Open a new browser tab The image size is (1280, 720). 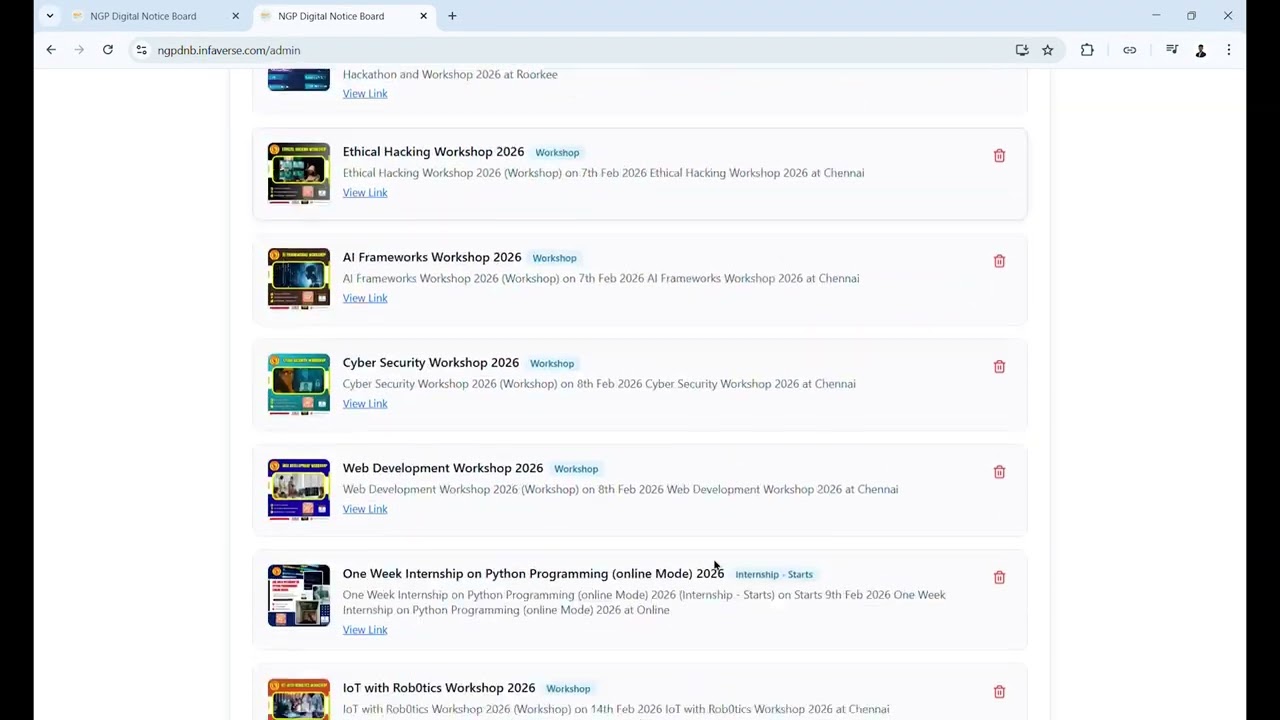pyautogui.click(x=452, y=16)
